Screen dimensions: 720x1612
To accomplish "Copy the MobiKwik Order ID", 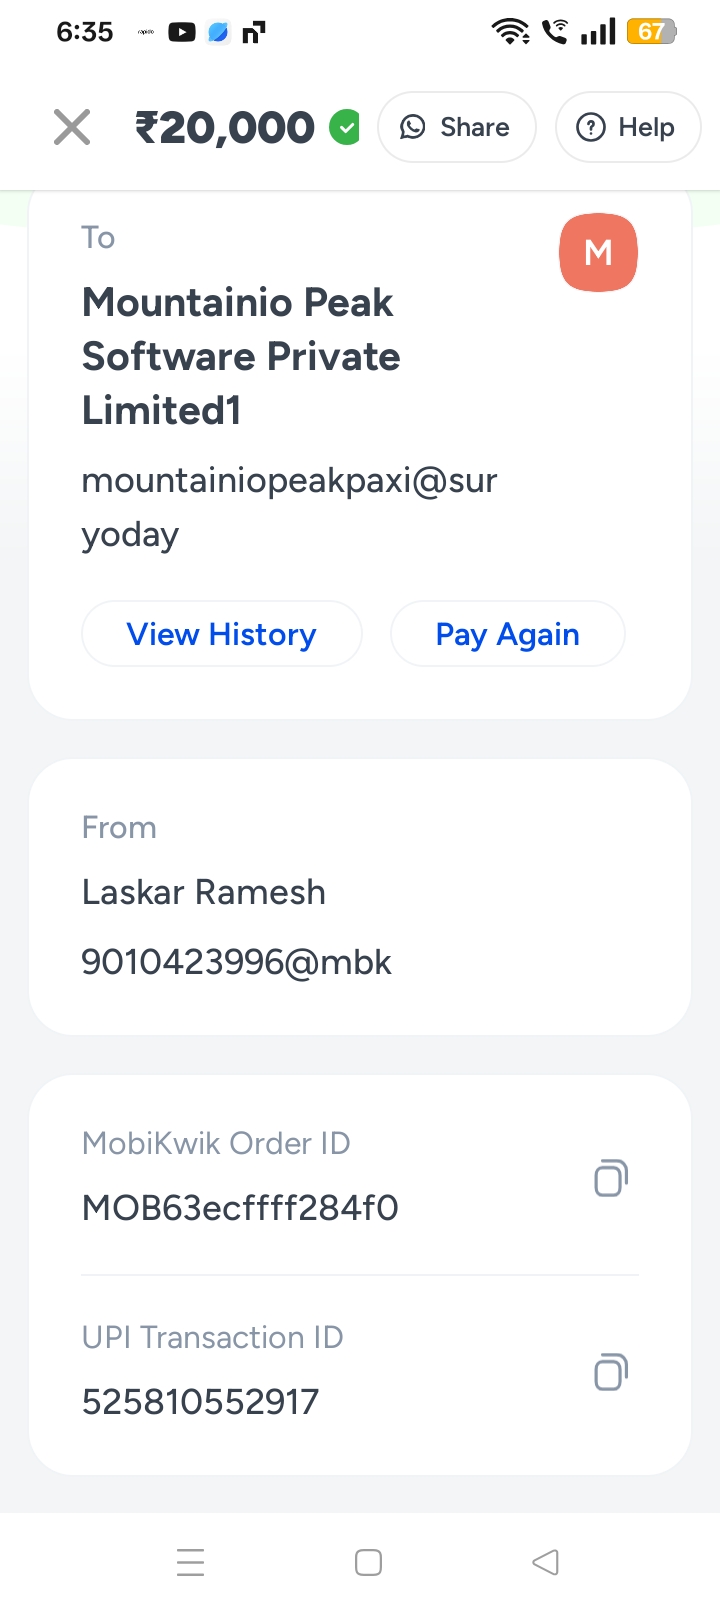I will click(x=610, y=1178).
